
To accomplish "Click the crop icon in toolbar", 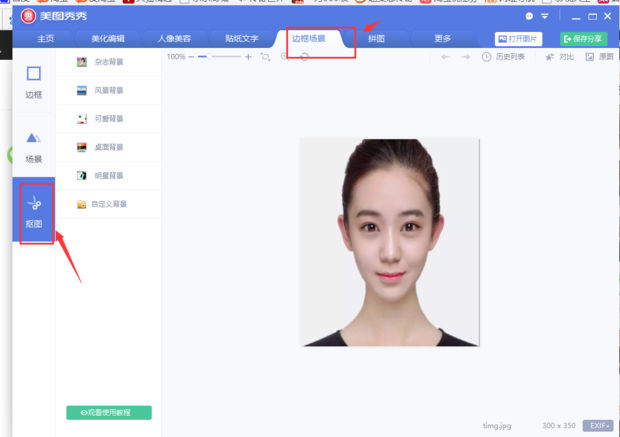I will tap(265, 57).
